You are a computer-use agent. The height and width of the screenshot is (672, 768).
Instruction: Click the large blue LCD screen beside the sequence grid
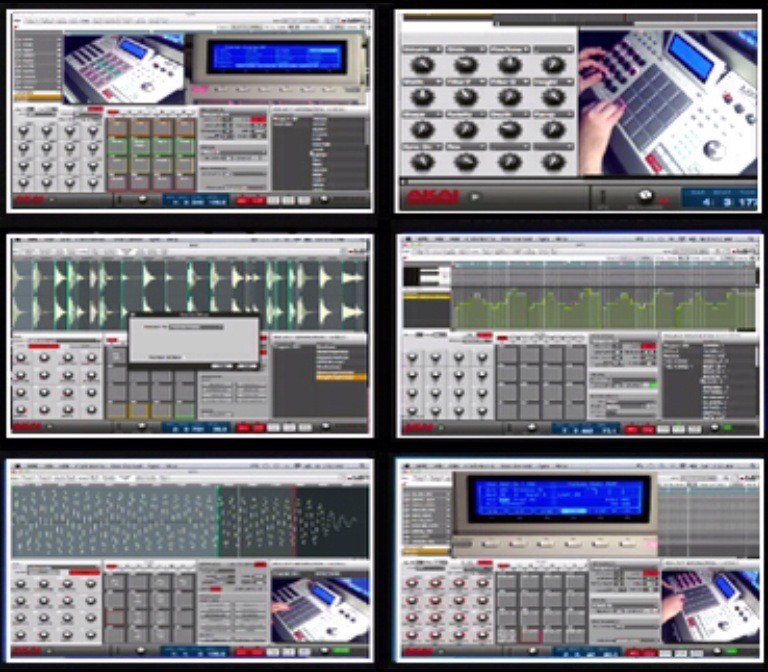coord(558,496)
